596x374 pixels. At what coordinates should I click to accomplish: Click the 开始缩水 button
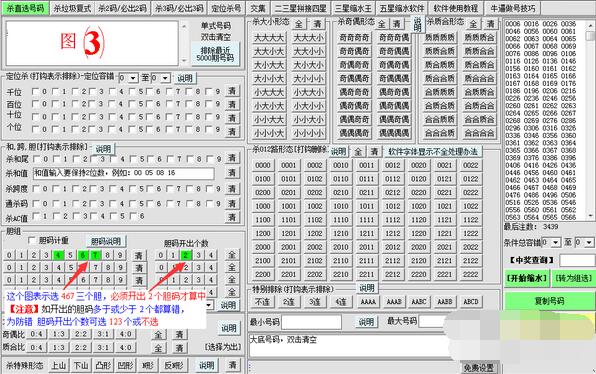[x=527, y=278]
